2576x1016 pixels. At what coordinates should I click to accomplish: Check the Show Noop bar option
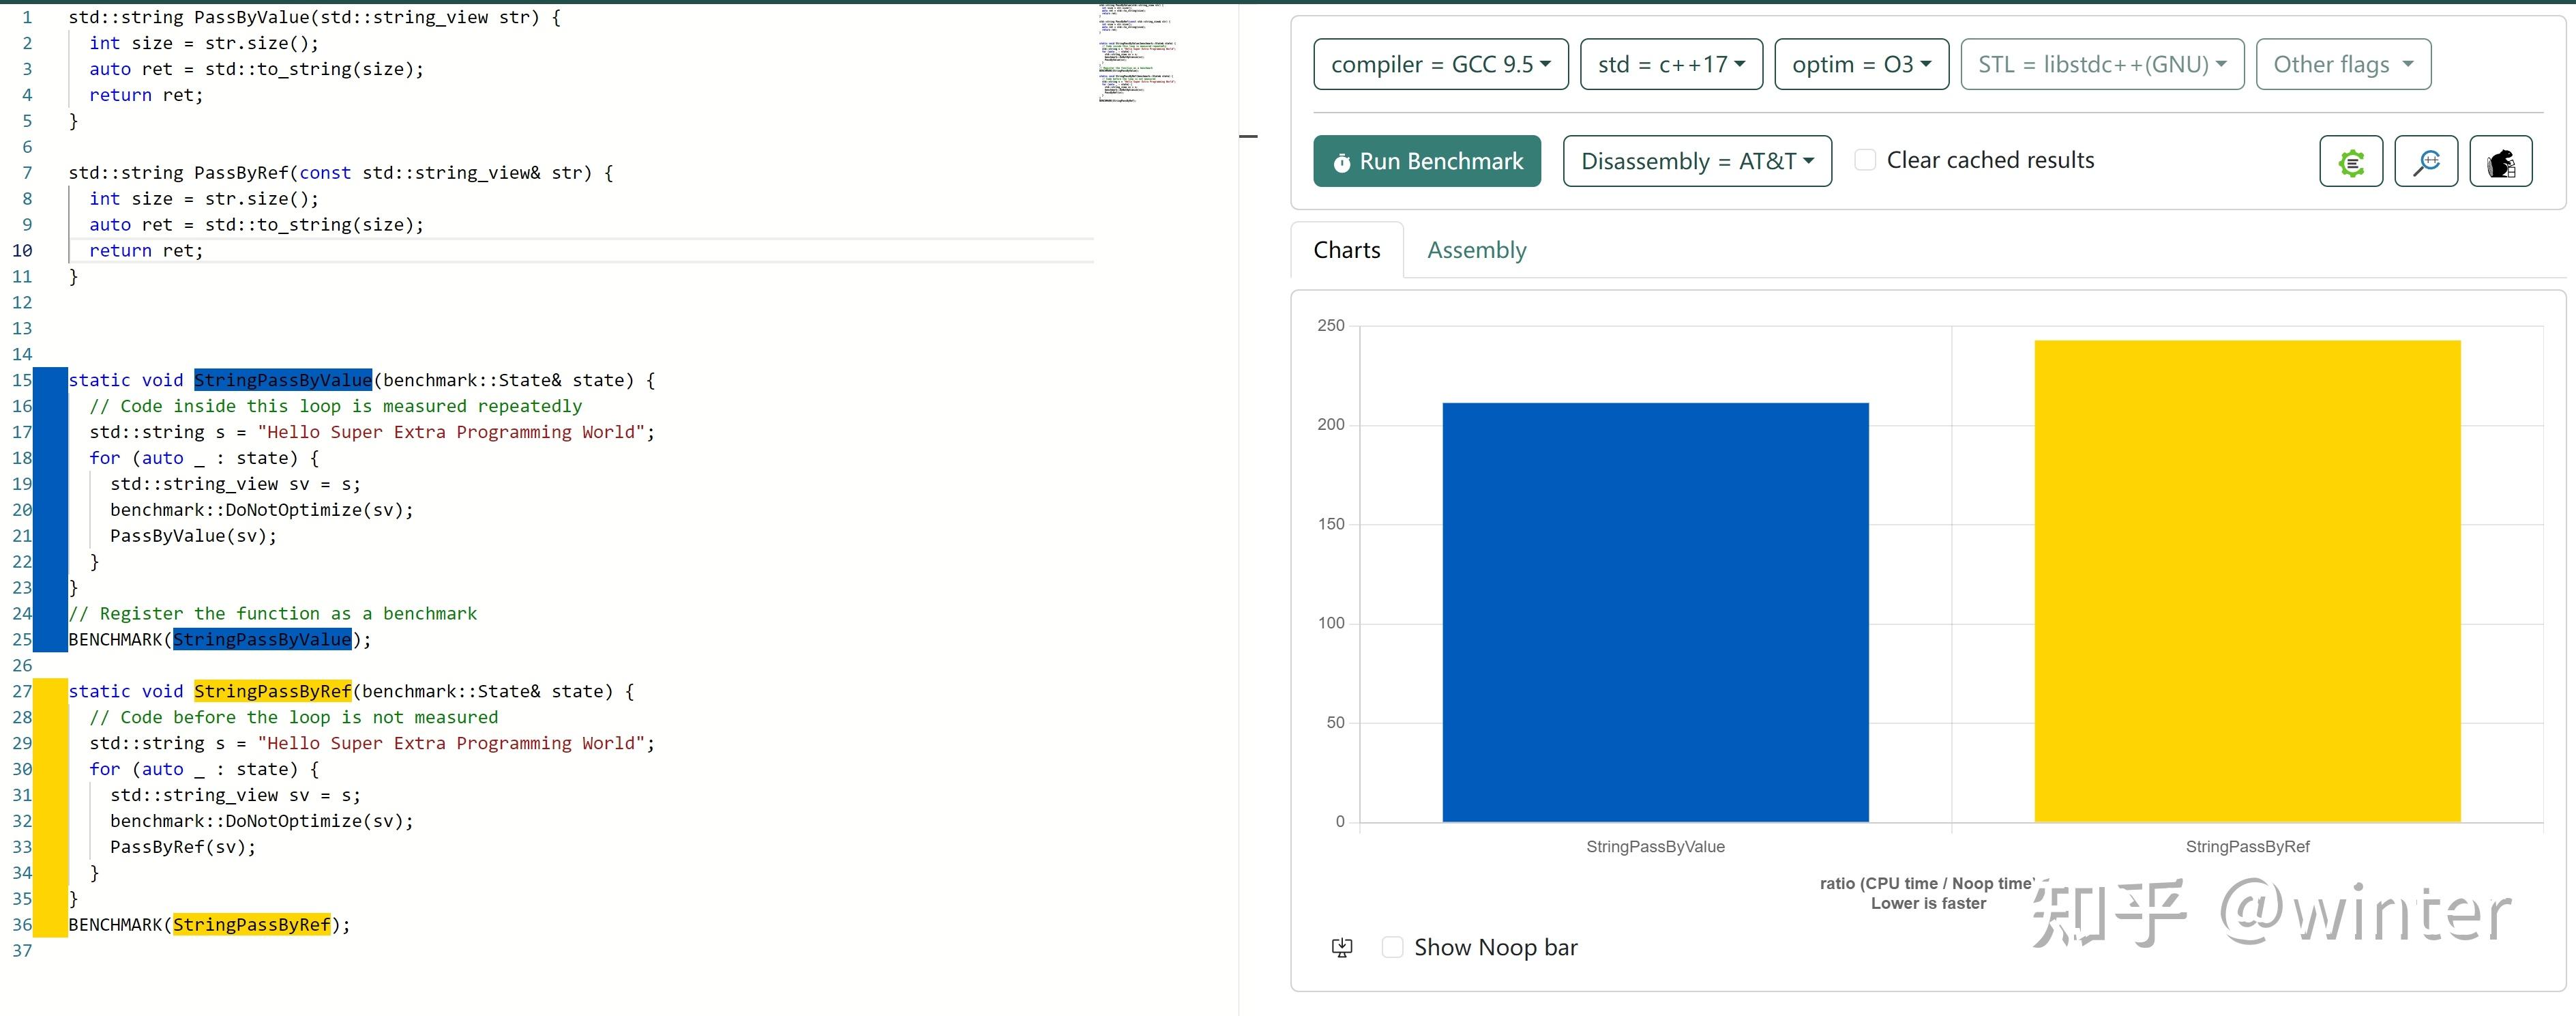click(1392, 947)
